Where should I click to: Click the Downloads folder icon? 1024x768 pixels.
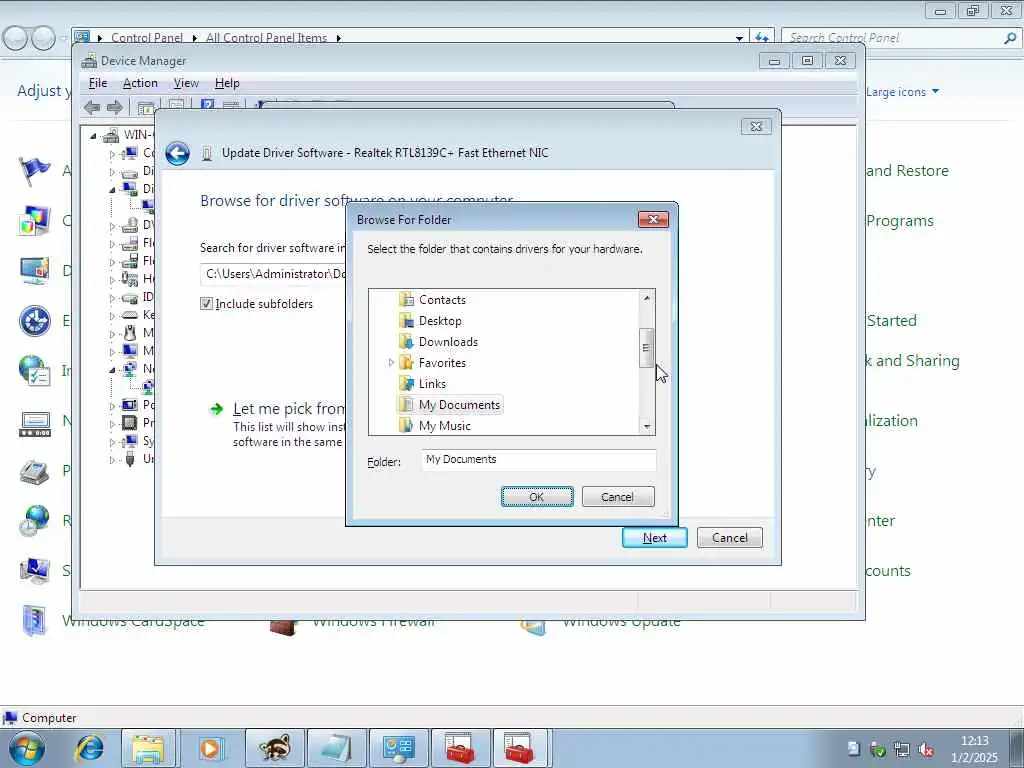click(x=406, y=342)
